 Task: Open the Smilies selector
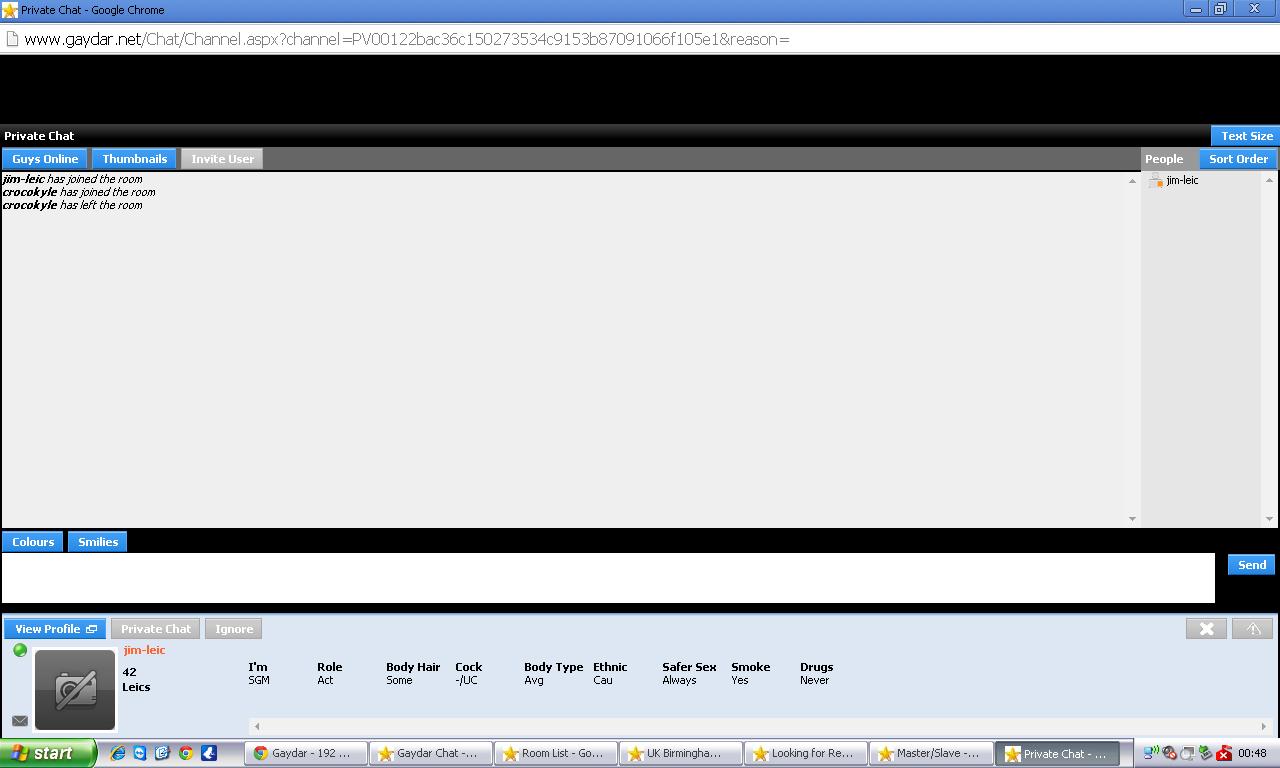coord(98,542)
